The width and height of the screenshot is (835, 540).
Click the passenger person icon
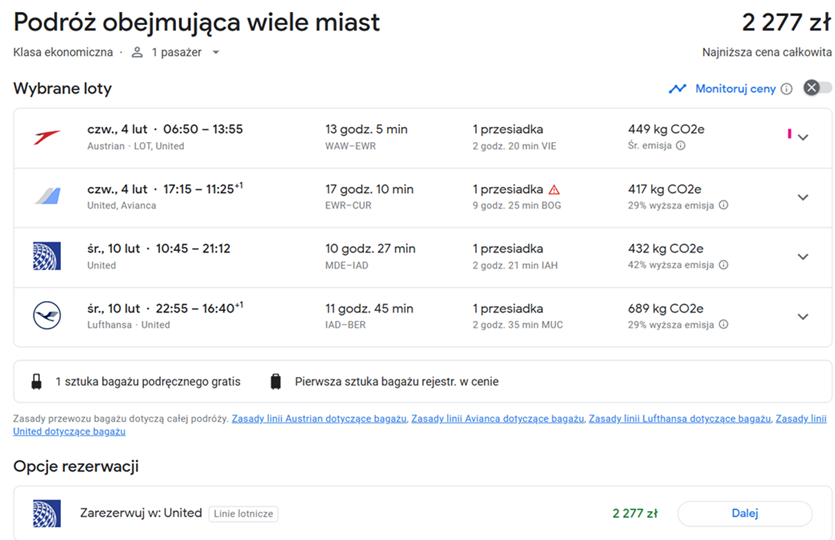point(137,52)
